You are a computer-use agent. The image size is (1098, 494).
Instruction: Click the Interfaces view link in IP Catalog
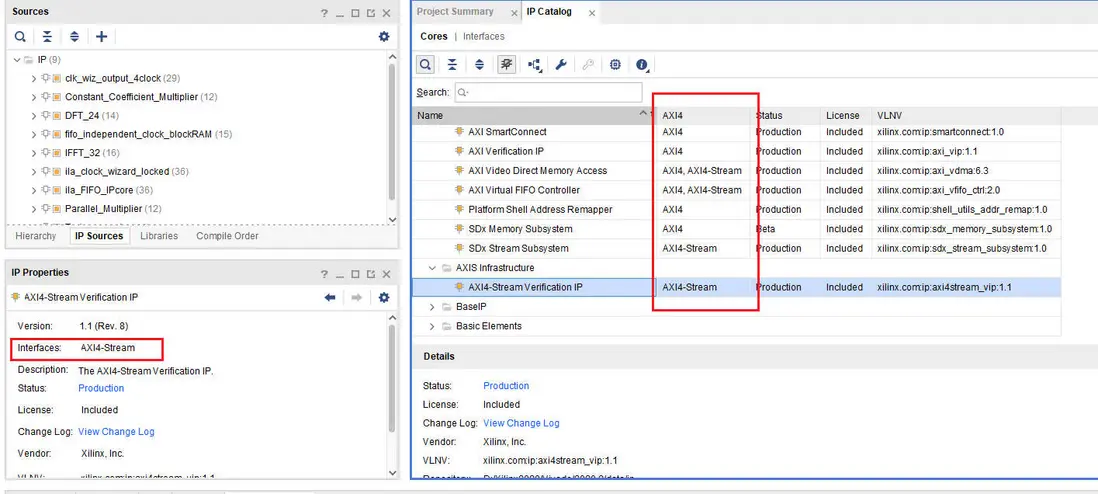[x=483, y=37]
